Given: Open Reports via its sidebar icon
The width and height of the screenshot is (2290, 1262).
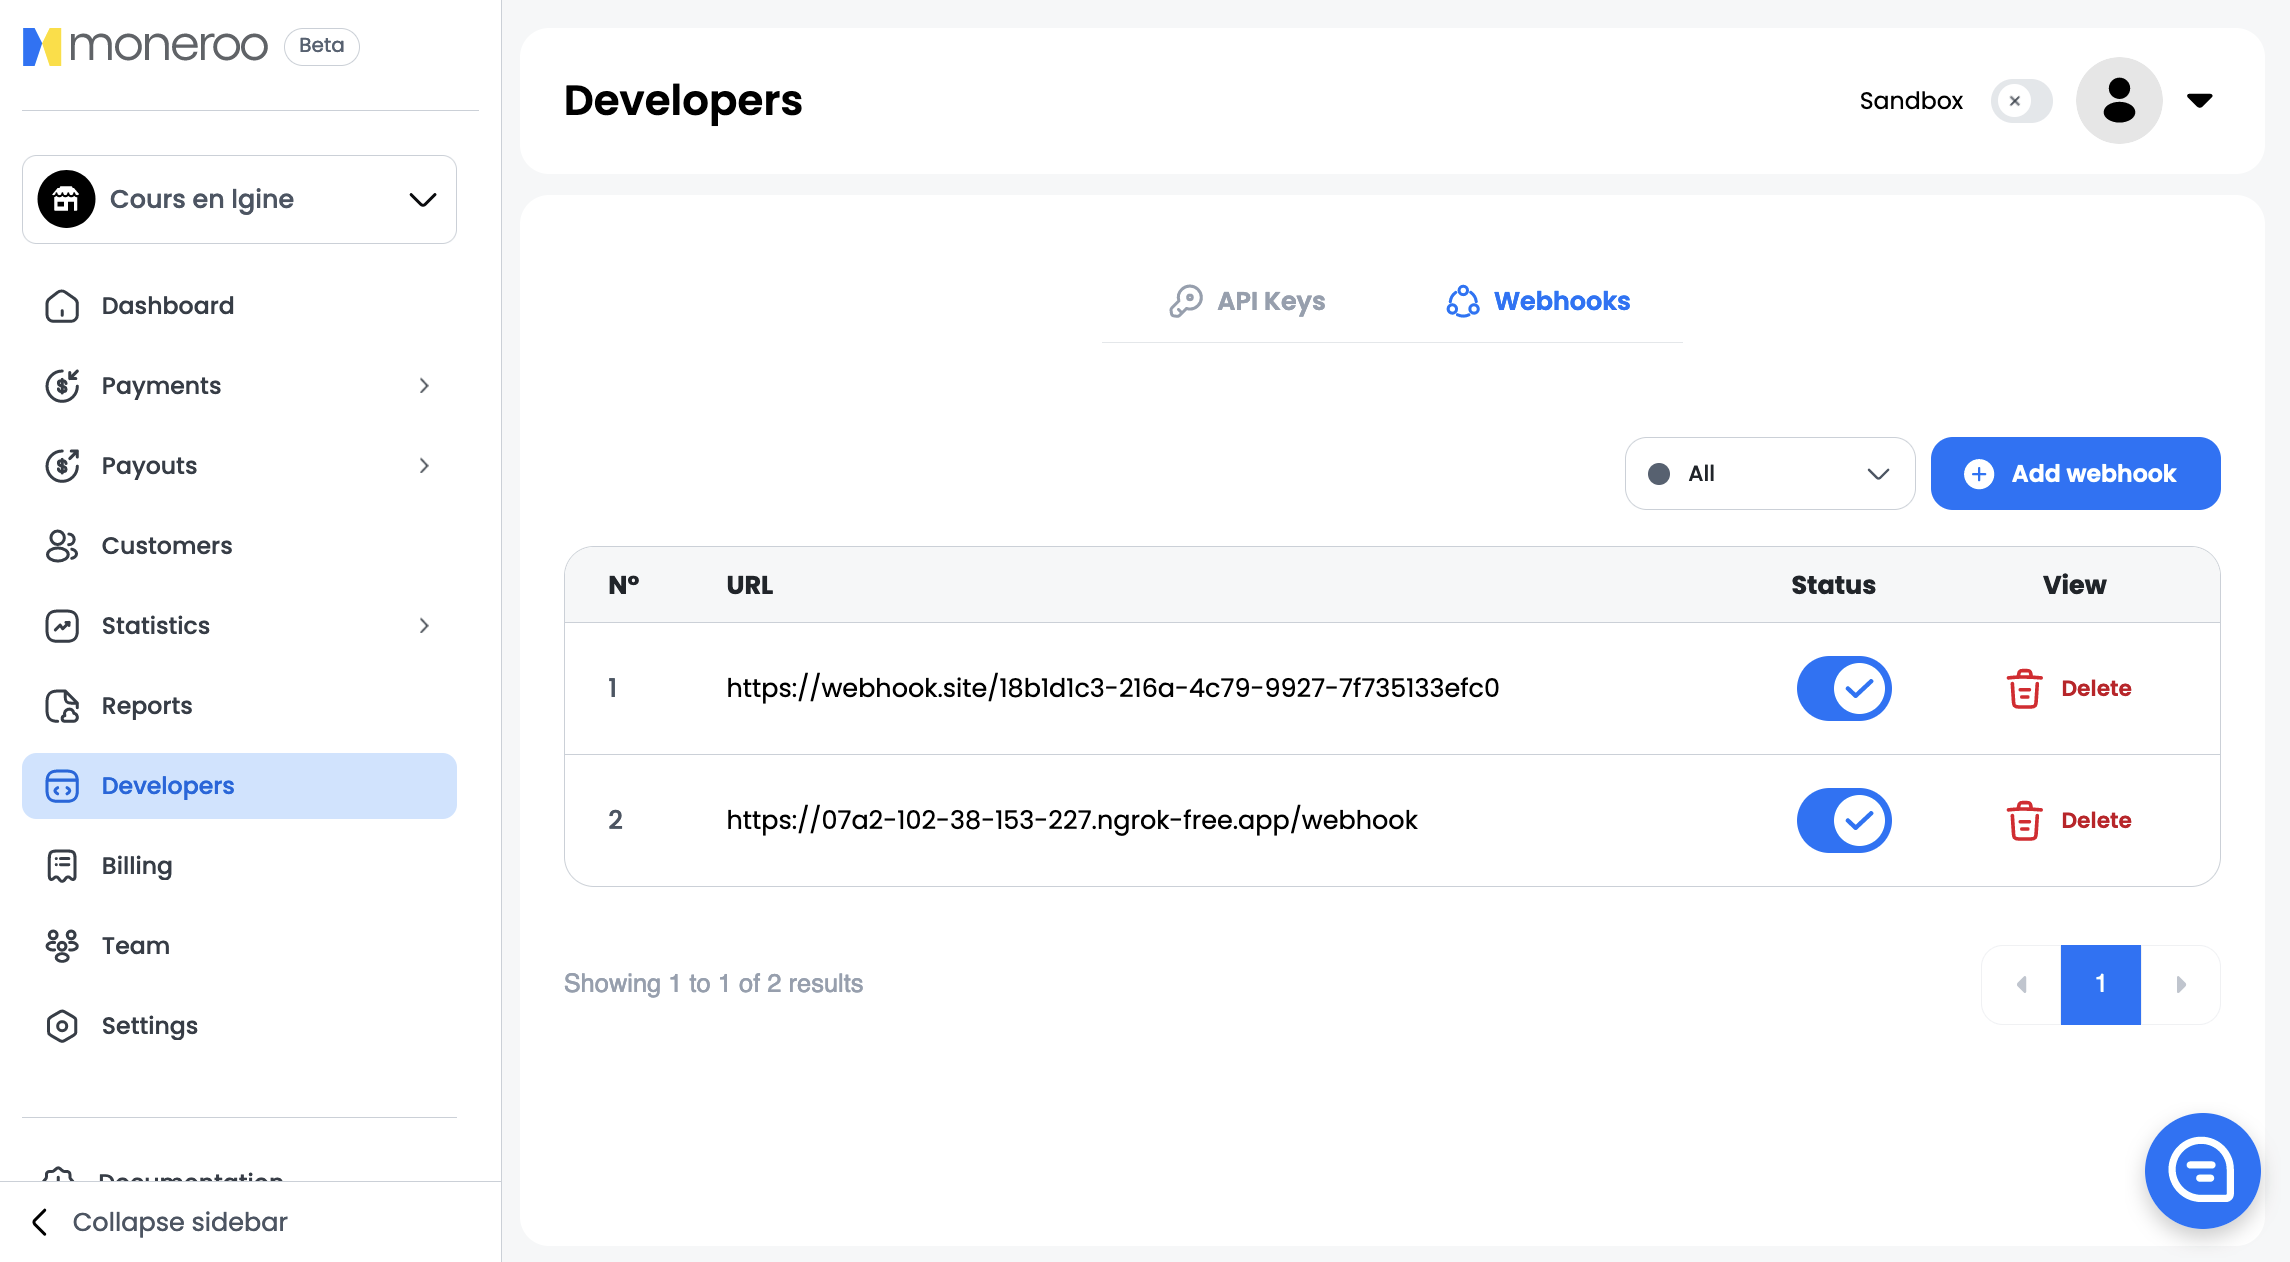Looking at the screenshot, I should click(62, 706).
